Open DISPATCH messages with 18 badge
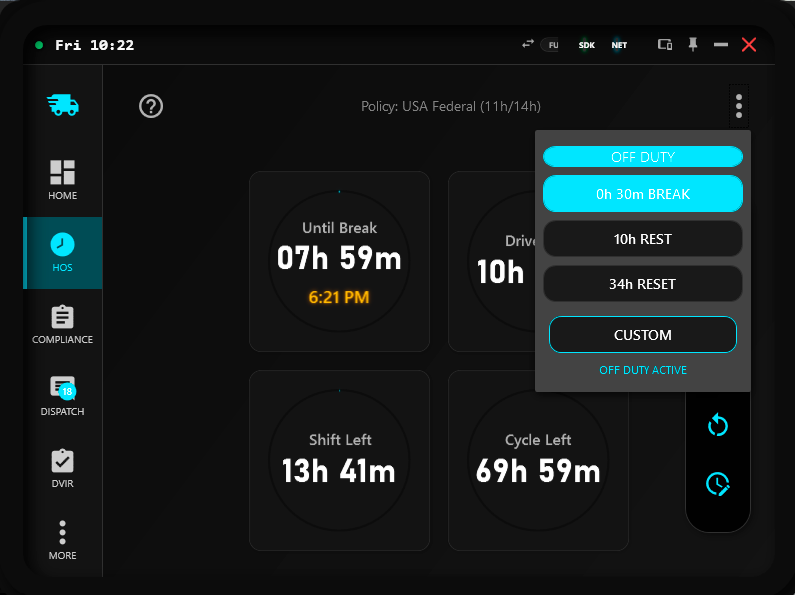The width and height of the screenshot is (795, 595). (62, 396)
